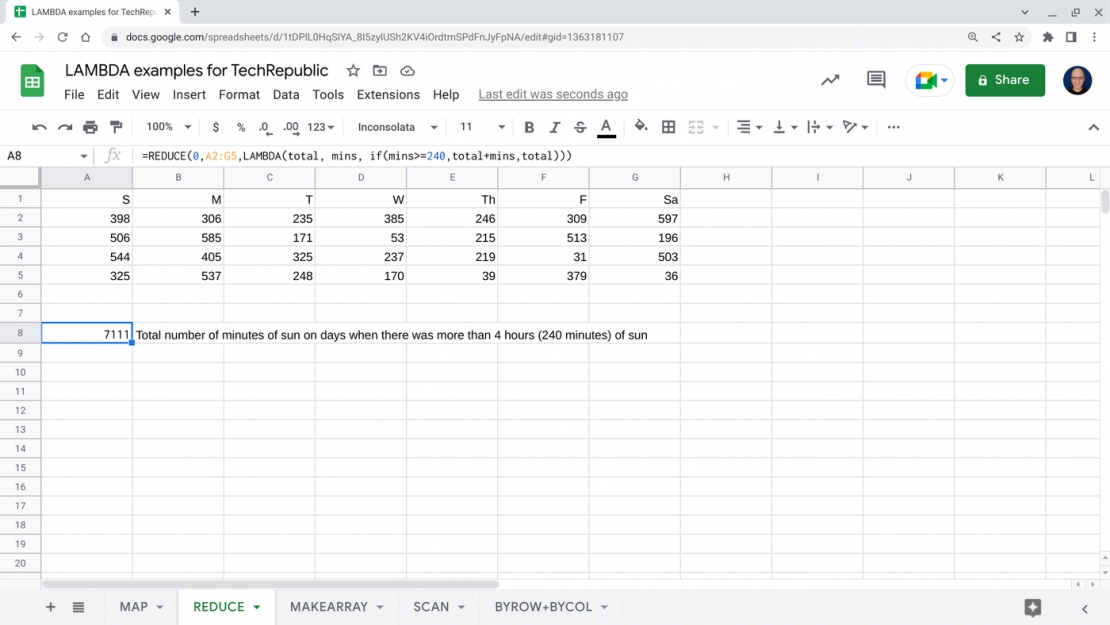This screenshot has height=625, width=1110.
Task: Click the decrease decimal places icon
Action: [x=262, y=127]
